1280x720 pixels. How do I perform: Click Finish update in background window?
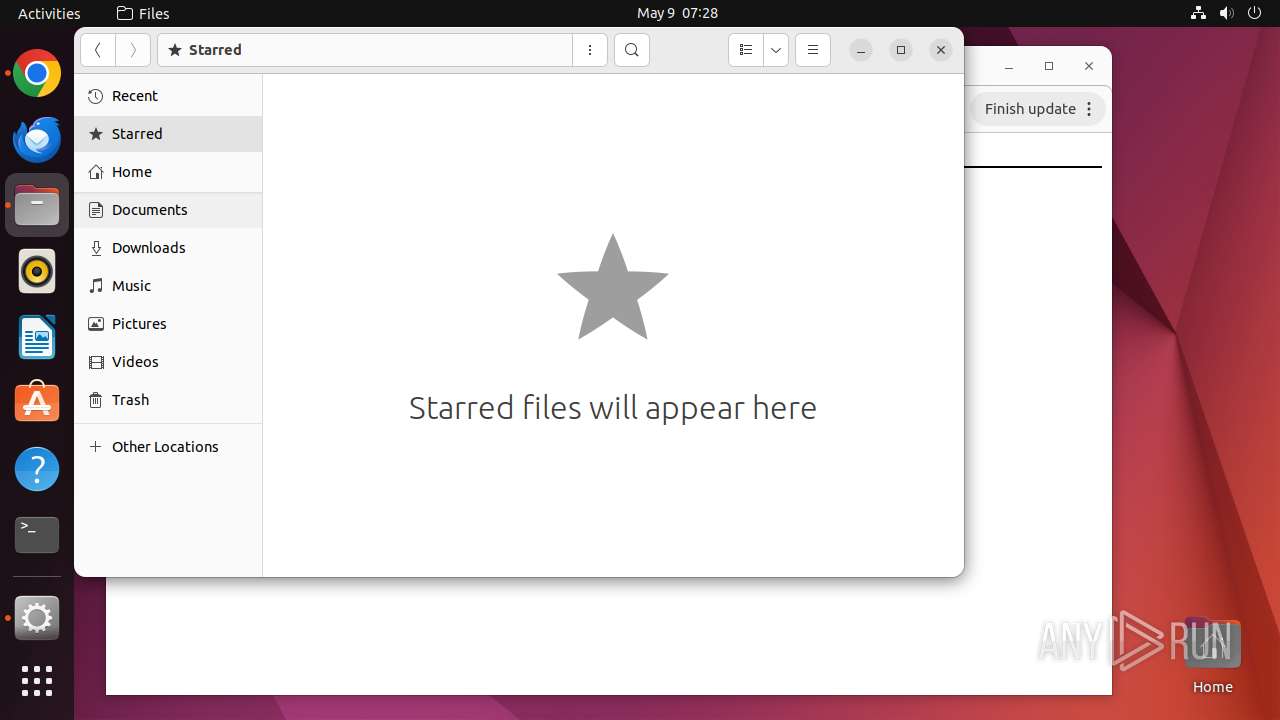point(1030,109)
